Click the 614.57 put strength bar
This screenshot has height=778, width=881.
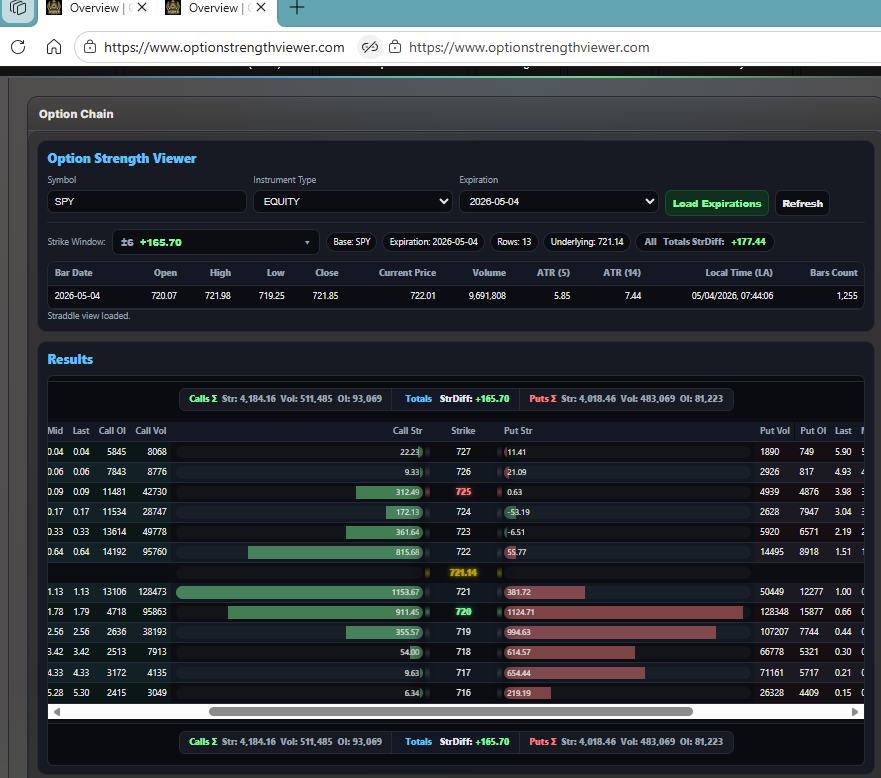tap(569, 652)
